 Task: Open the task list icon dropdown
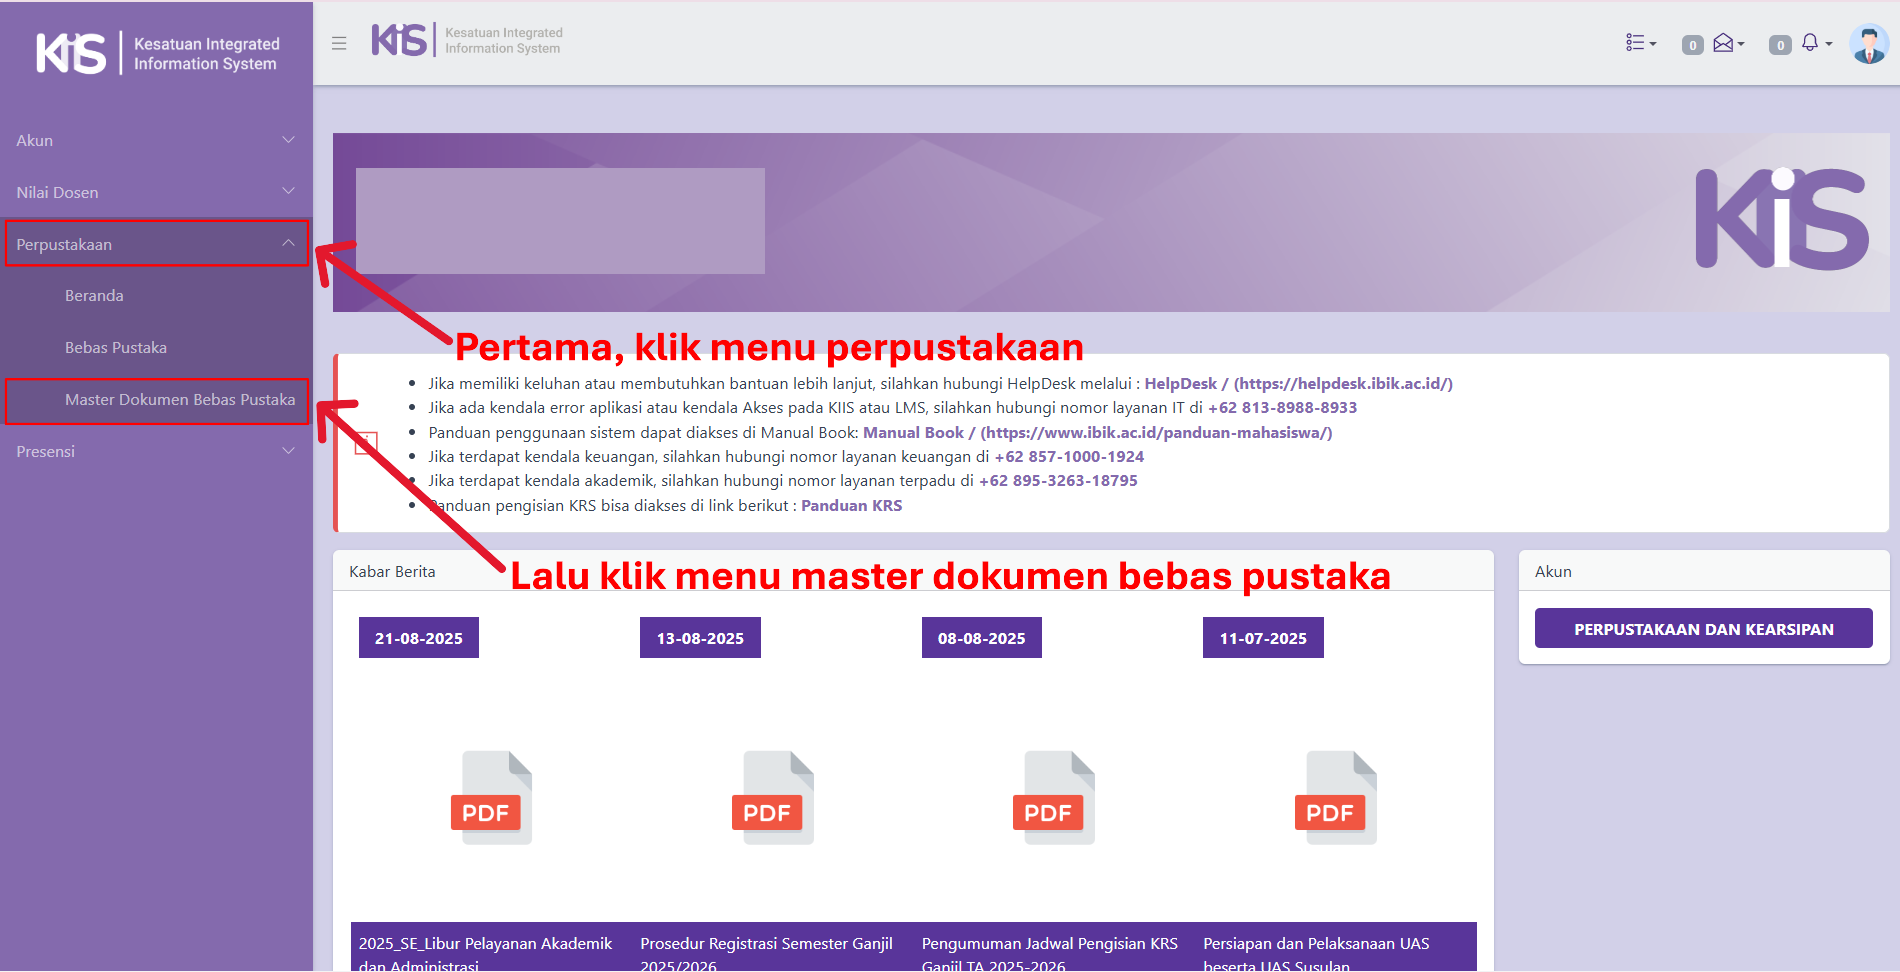coord(1640,43)
